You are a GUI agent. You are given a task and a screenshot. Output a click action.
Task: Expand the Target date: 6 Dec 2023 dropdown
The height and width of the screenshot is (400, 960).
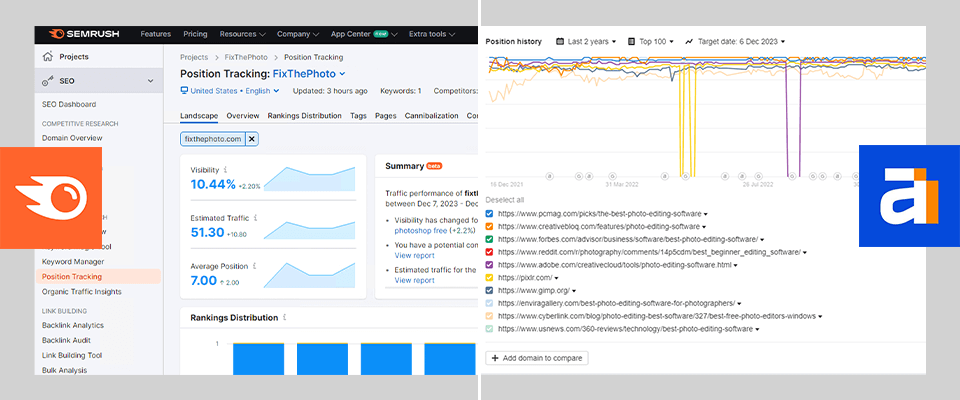(x=734, y=42)
